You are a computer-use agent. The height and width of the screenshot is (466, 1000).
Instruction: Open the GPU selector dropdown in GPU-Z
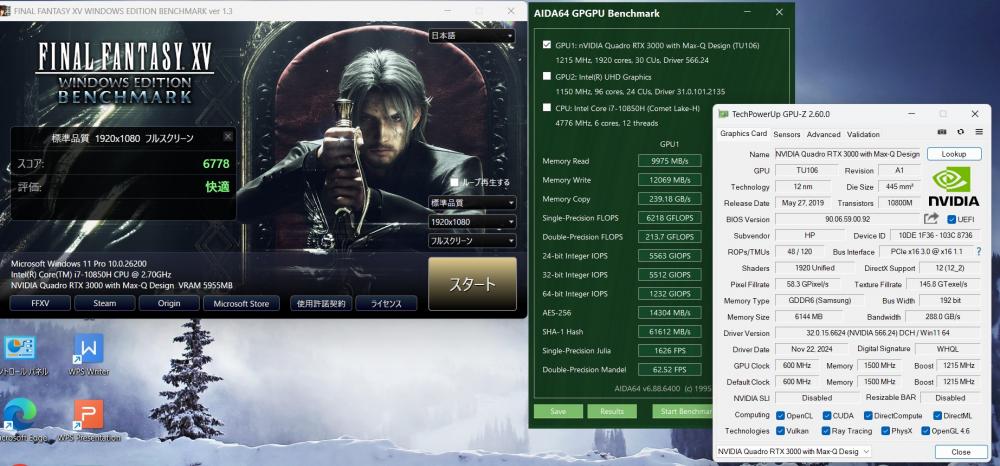[x=793, y=451]
